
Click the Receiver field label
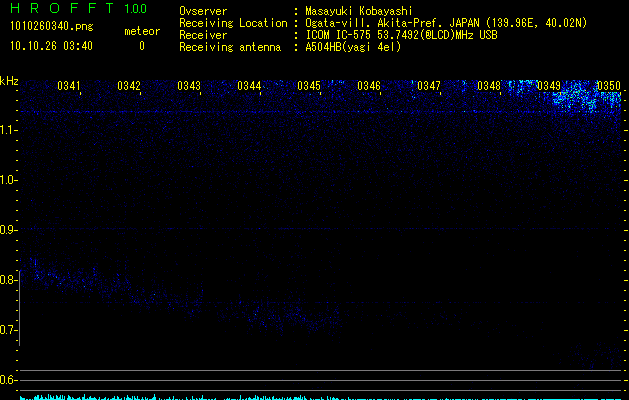pyautogui.click(x=203, y=35)
